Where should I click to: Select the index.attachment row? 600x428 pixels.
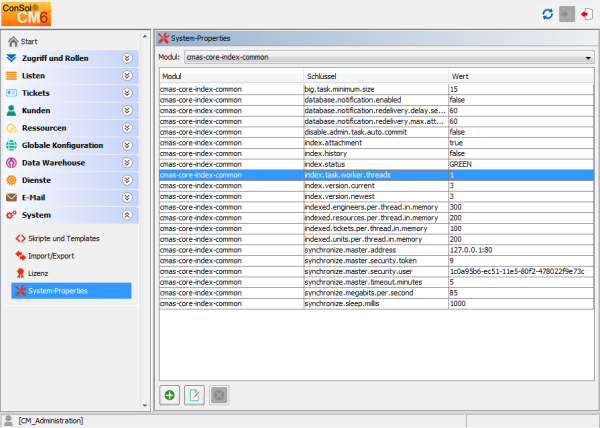coord(377,143)
